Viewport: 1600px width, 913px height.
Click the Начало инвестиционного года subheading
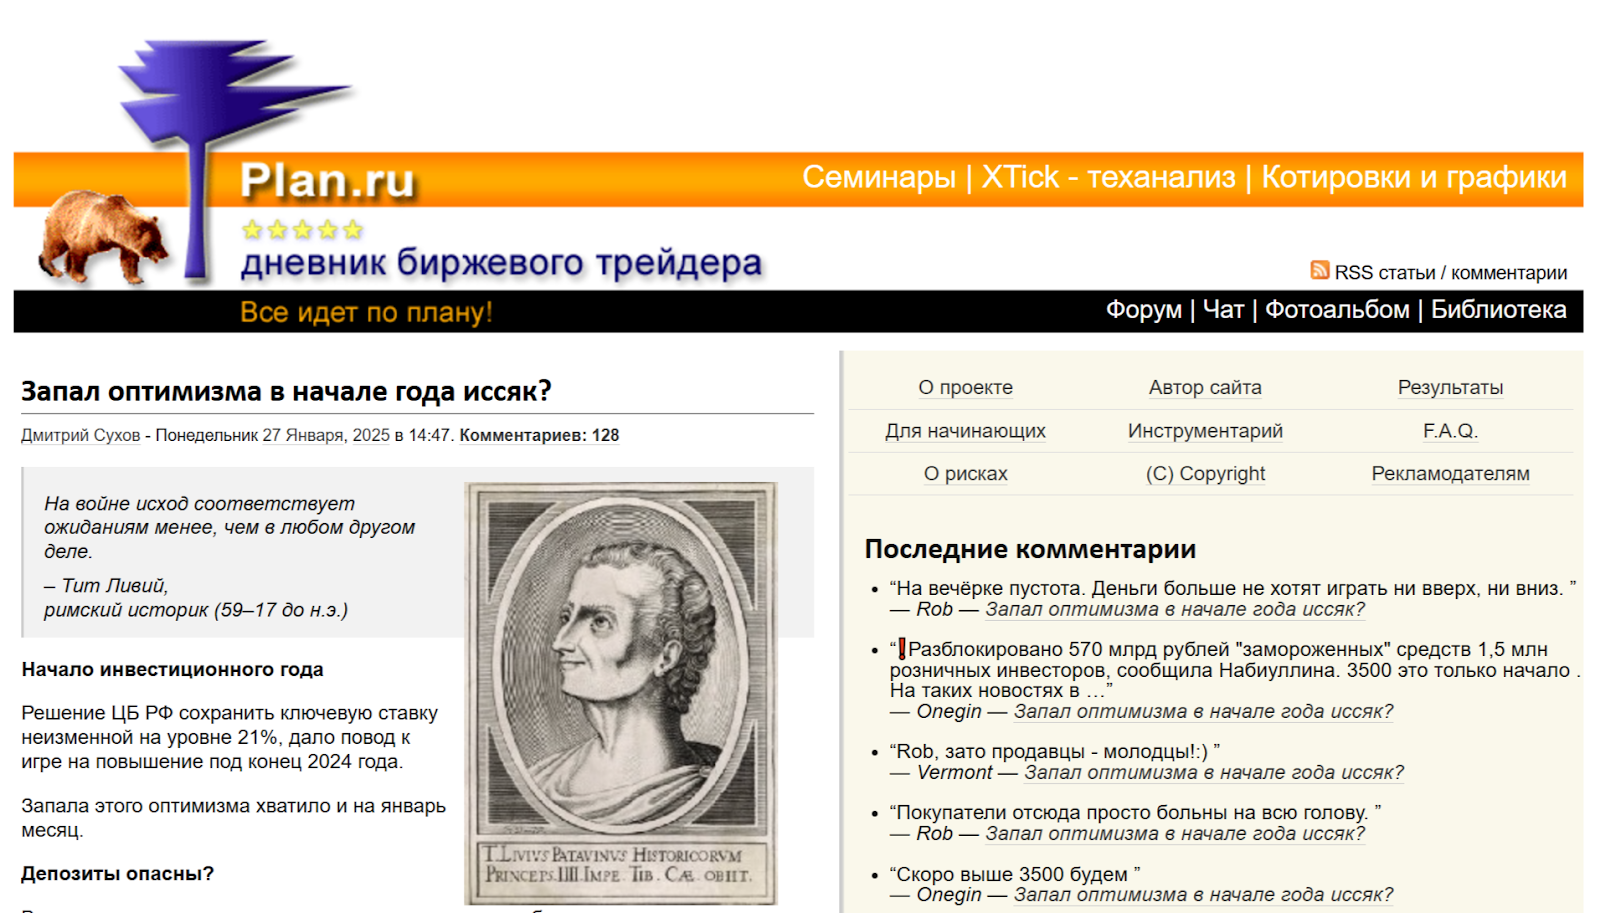172,669
